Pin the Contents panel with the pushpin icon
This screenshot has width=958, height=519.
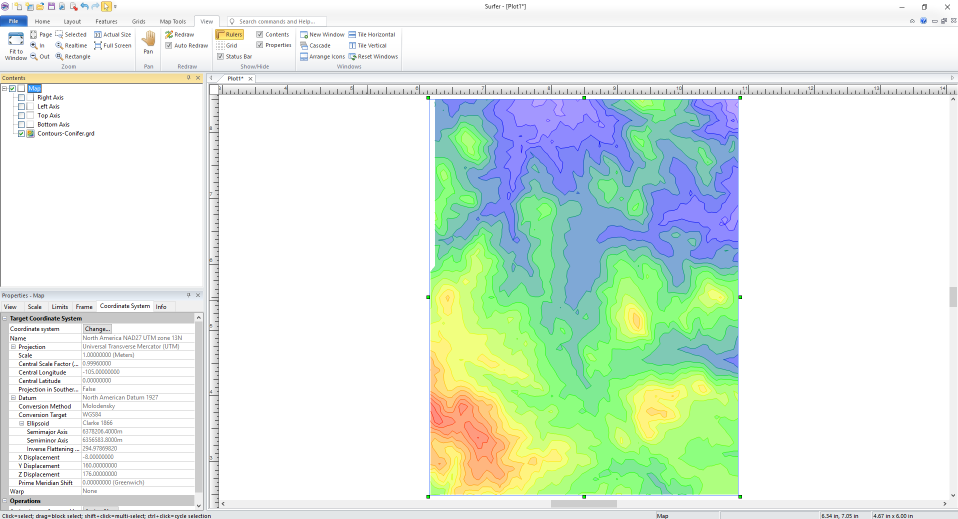(189, 78)
